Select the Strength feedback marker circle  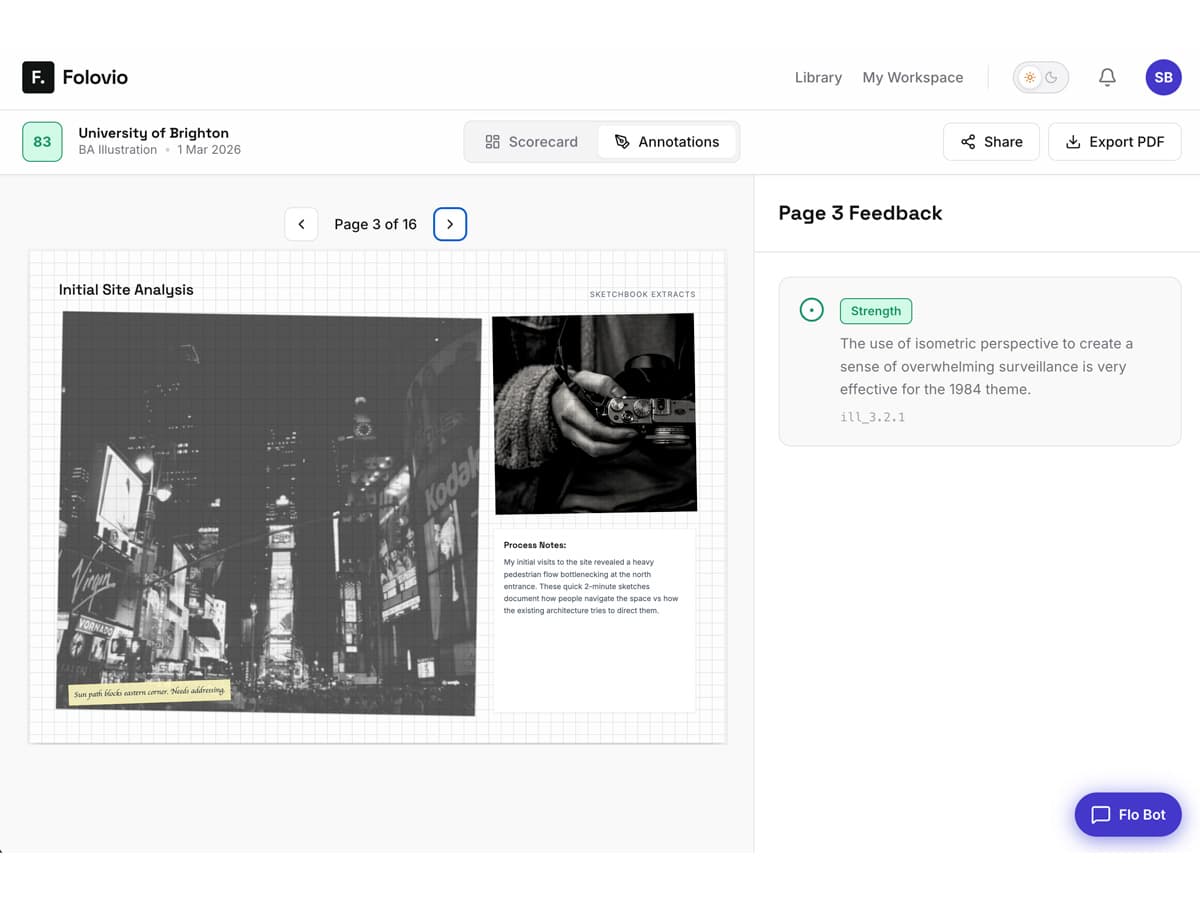[x=811, y=309]
